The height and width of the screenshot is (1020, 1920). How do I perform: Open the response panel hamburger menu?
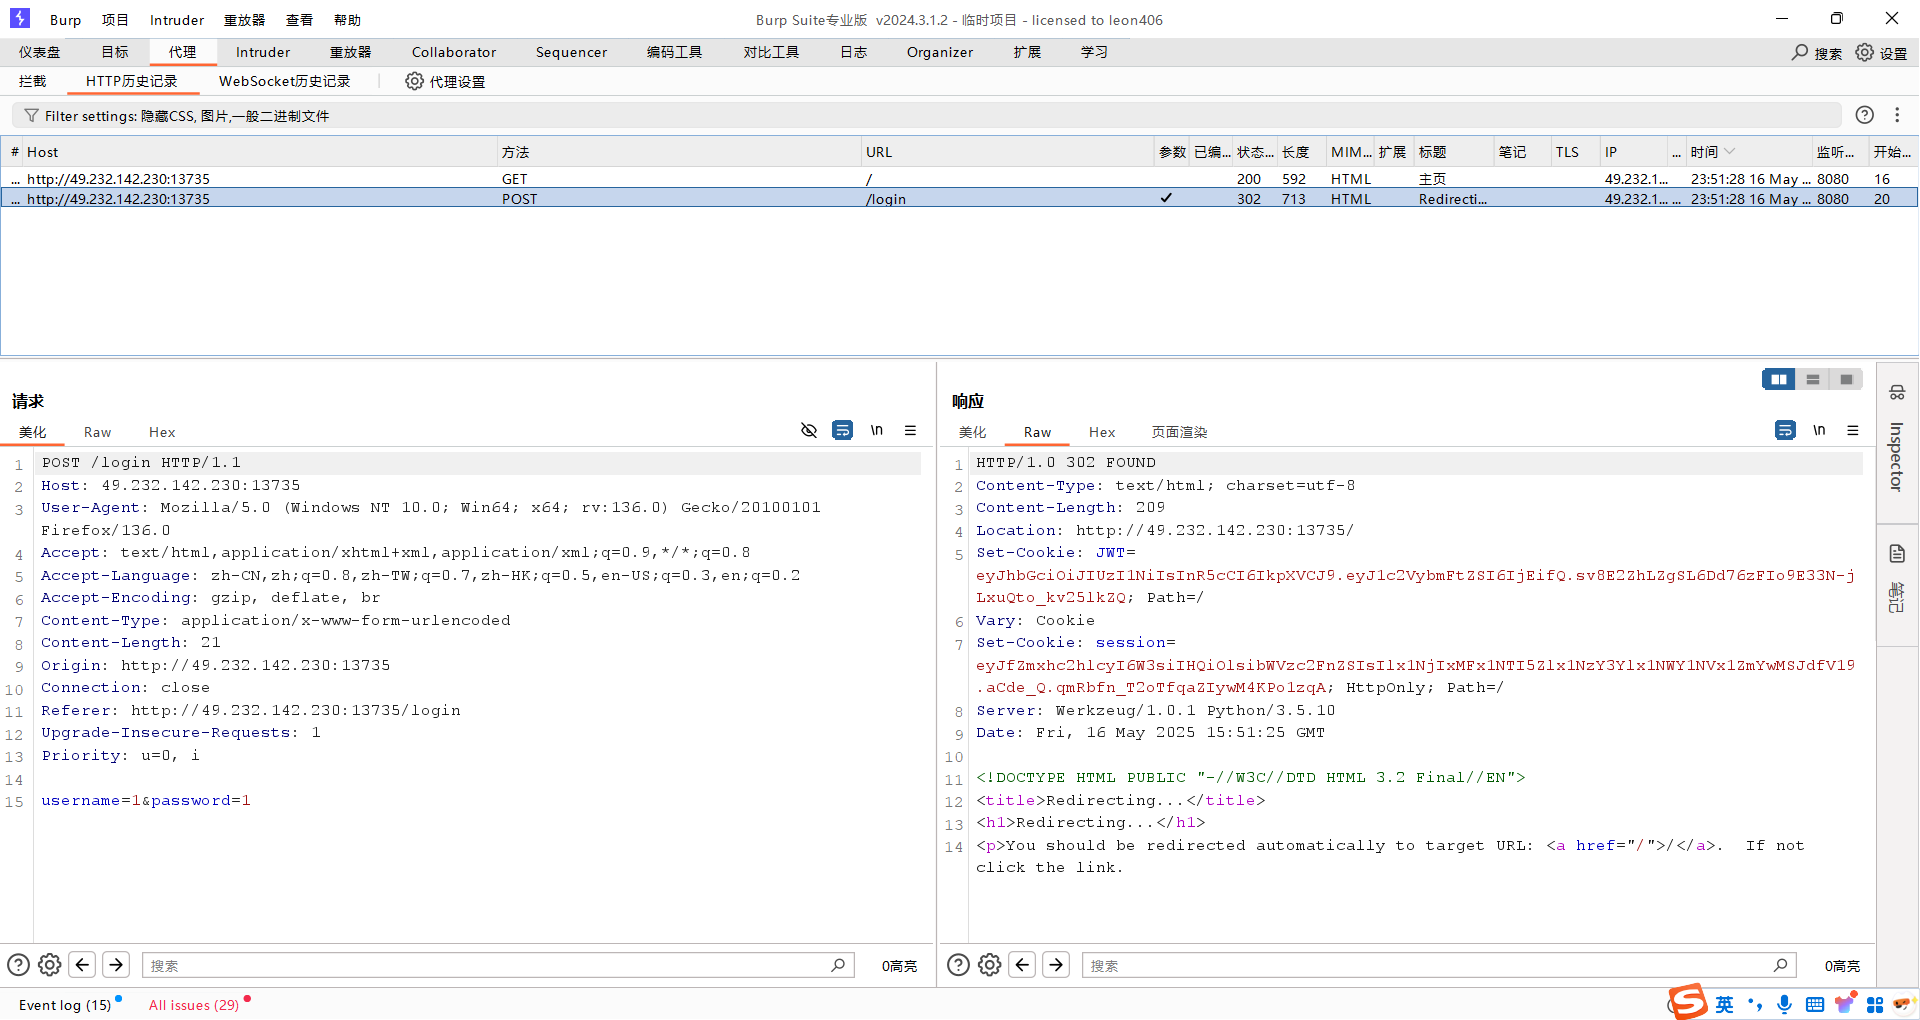click(1853, 430)
